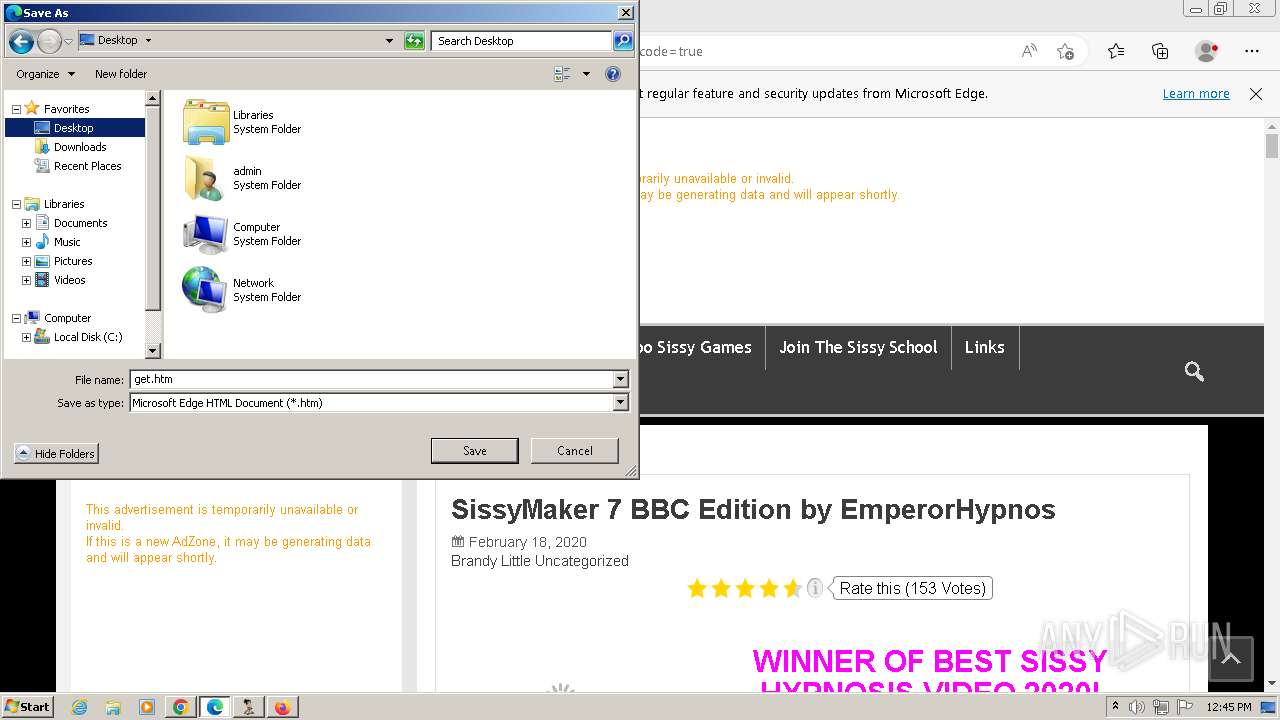Click New folder in toolbar

tap(121, 74)
